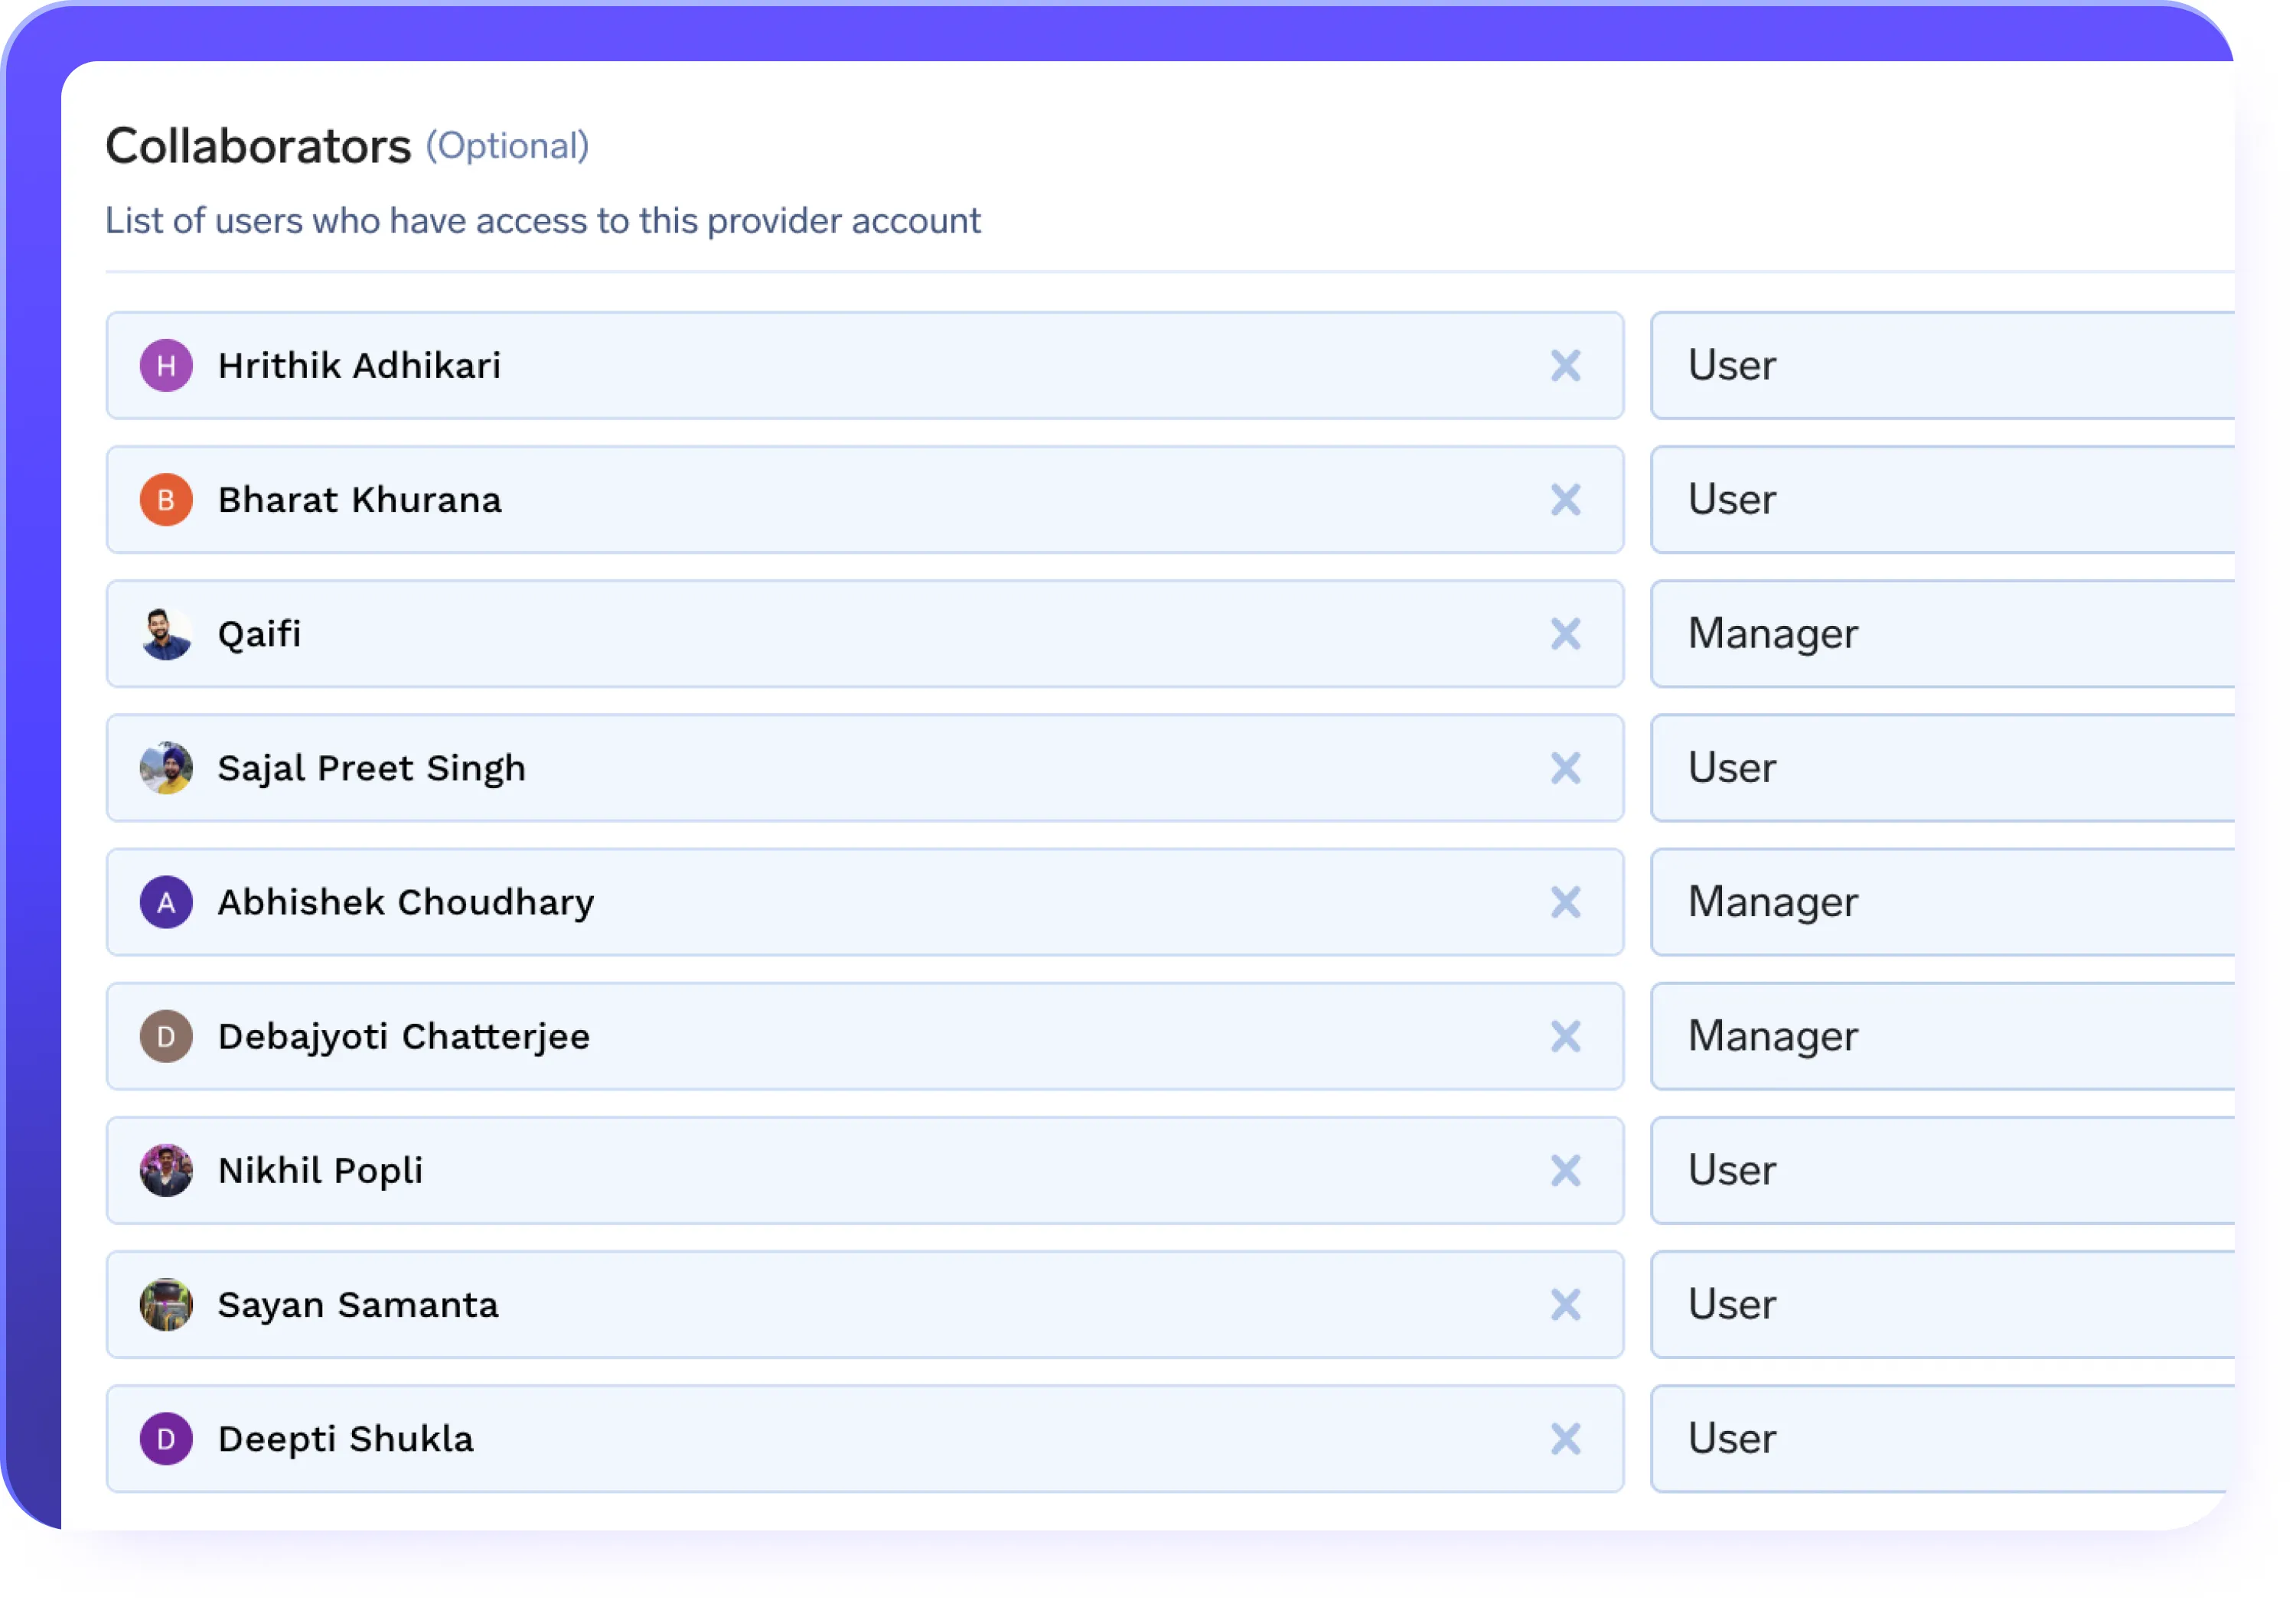Screen dimensions: 2296x1607
Task: Remove Nikhil Popli from the list
Action: pyautogui.click(x=1566, y=1170)
